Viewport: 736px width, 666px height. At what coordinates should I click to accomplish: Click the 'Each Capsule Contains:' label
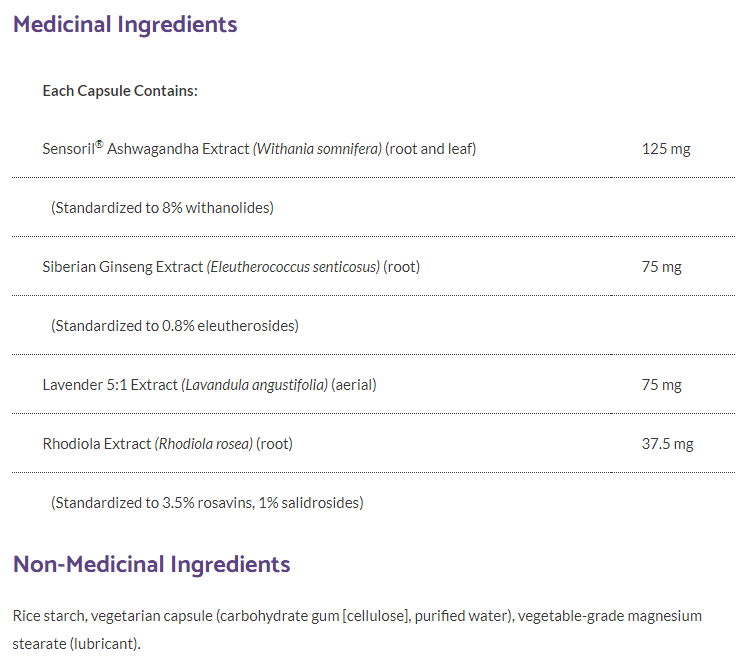[120, 91]
